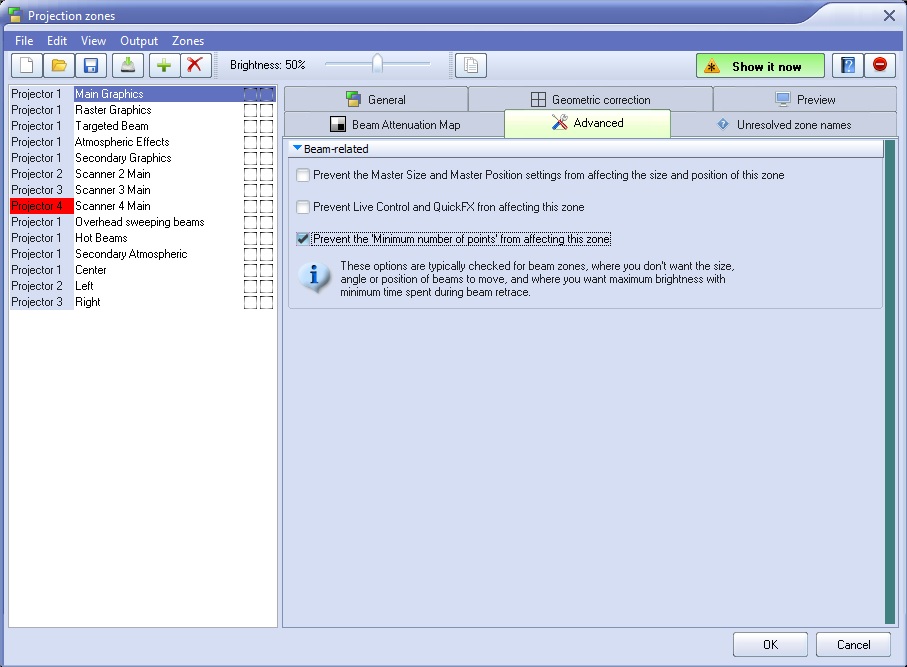Click the save floppy disk icon
This screenshot has height=667, width=907.
[x=91, y=66]
